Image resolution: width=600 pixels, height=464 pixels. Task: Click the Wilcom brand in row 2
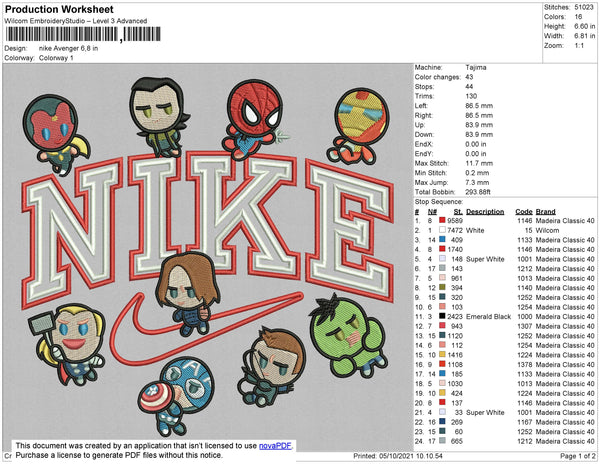[548, 230]
